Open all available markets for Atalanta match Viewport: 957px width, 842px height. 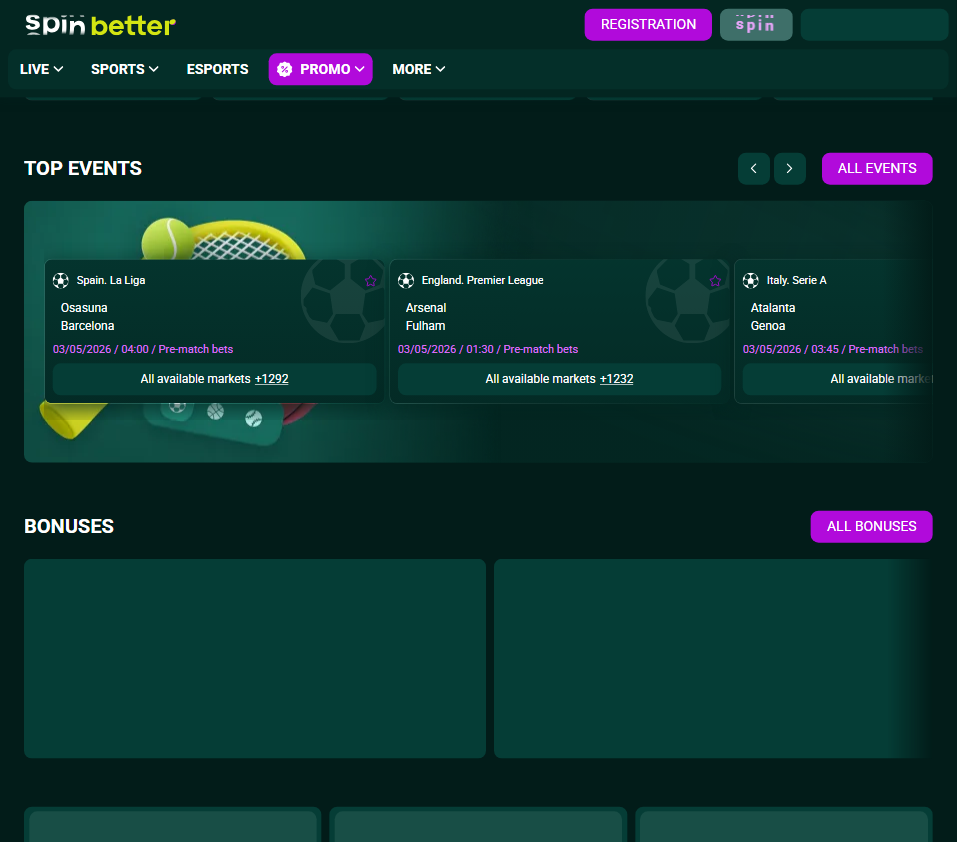click(x=837, y=379)
